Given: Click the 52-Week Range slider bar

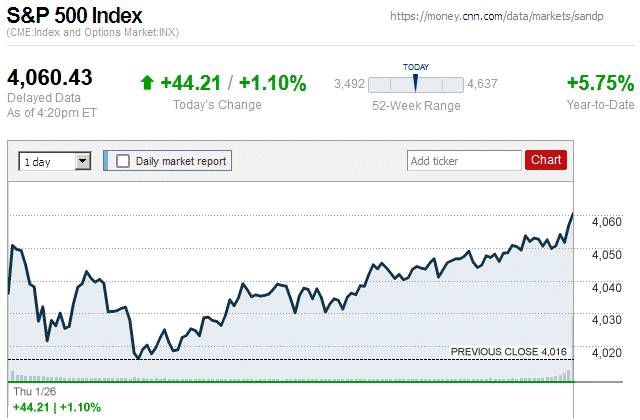Looking at the screenshot, I should [415, 84].
